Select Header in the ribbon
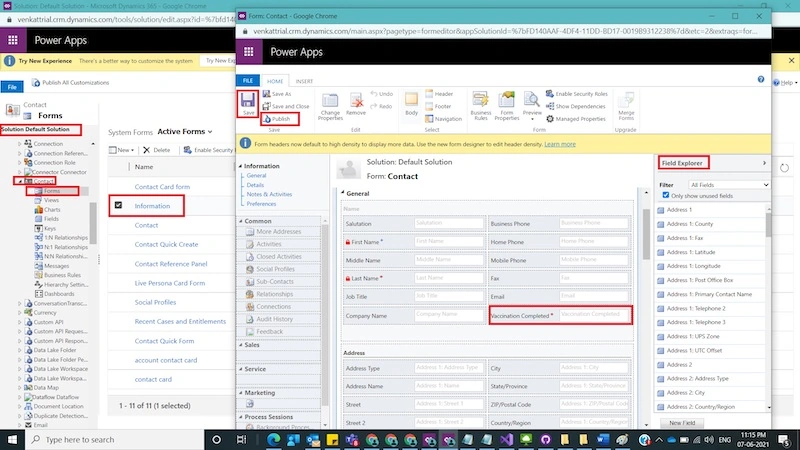Viewport: 800px width, 450px height. click(439, 94)
